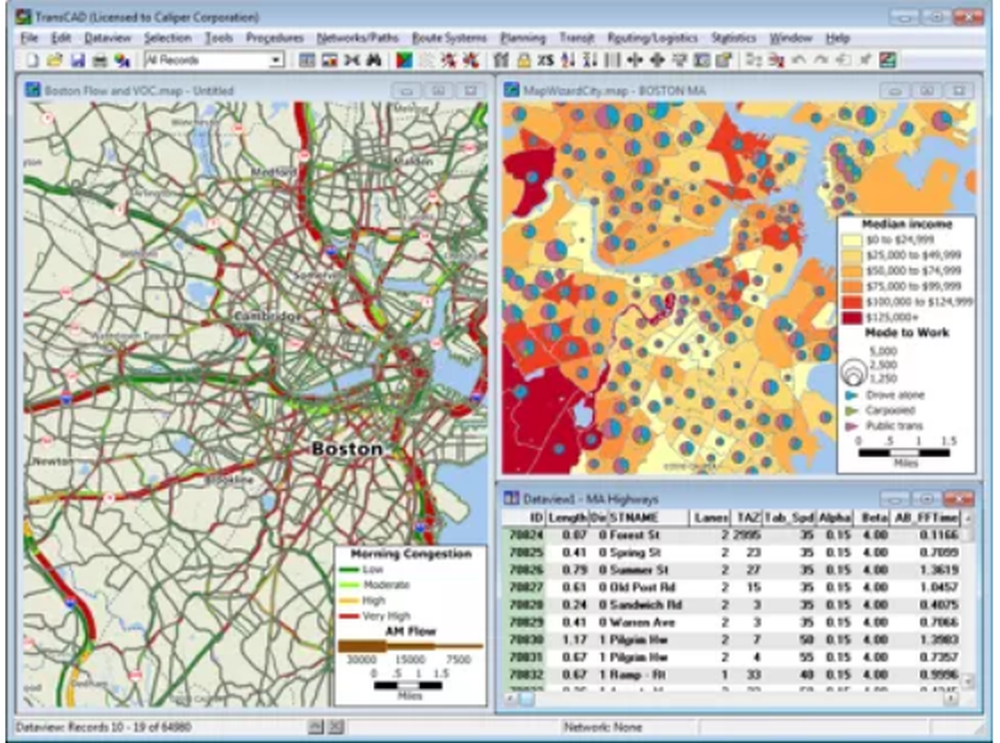The width and height of the screenshot is (1000, 743).
Task: Click the toolbar icon right of the table icon
Action: [329, 61]
